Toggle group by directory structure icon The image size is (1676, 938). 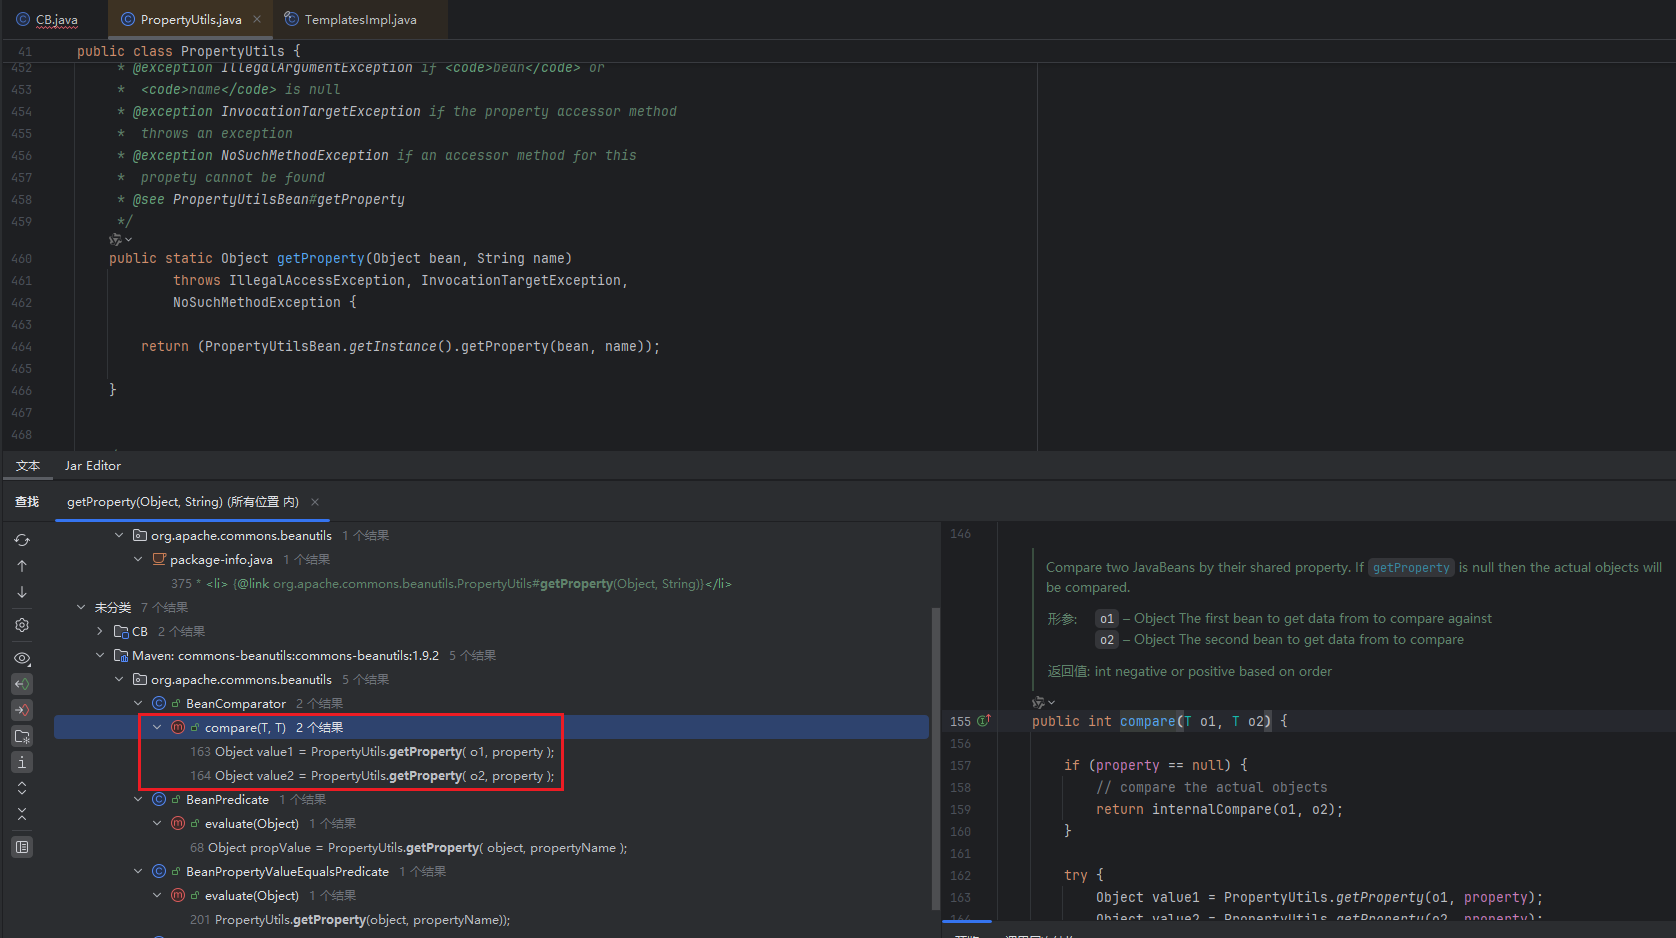click(x=22, y=736)
